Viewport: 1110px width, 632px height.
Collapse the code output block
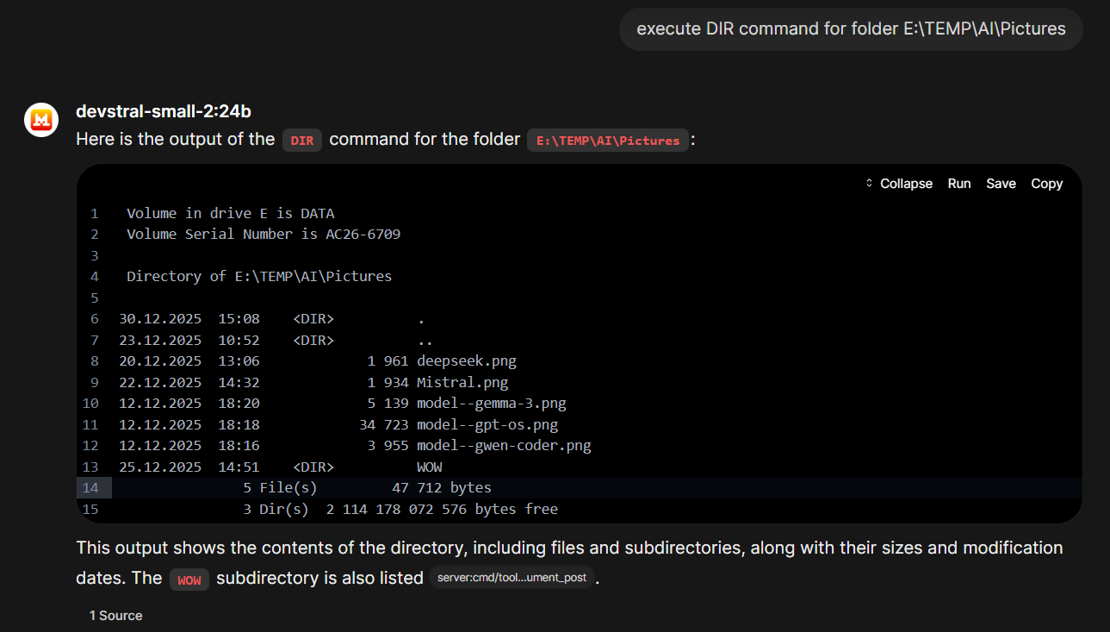(x=899, y=184)
